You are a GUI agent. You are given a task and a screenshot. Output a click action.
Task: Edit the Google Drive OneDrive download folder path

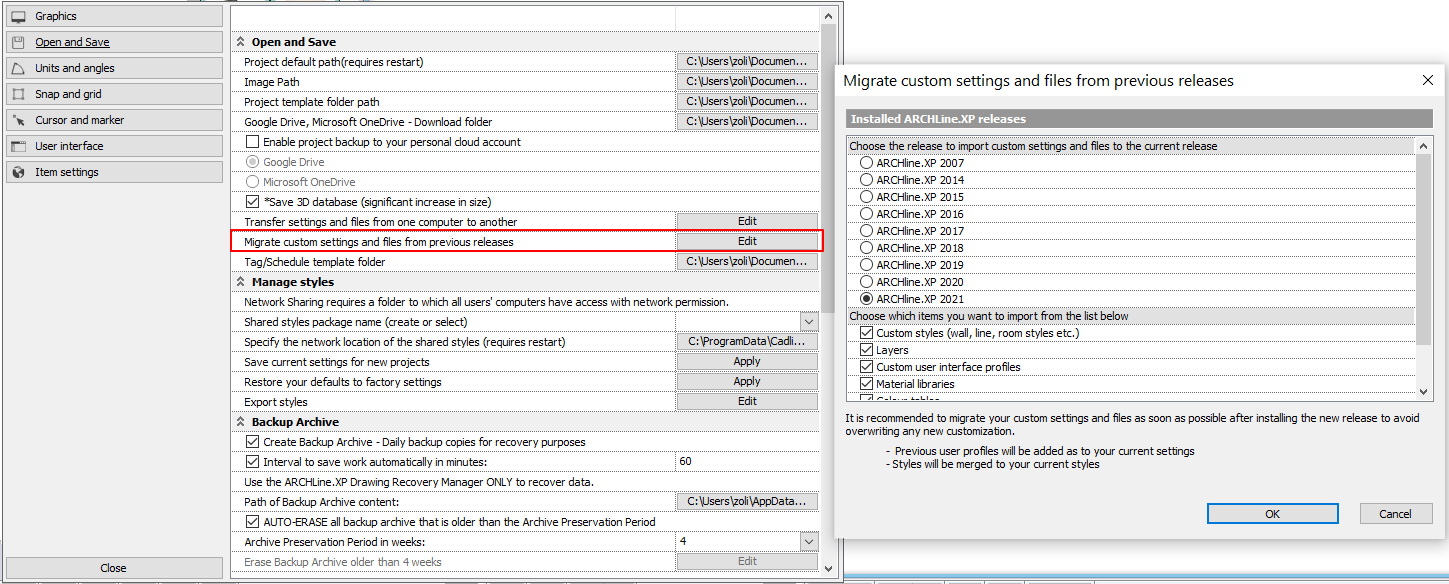tap(747, 122)
